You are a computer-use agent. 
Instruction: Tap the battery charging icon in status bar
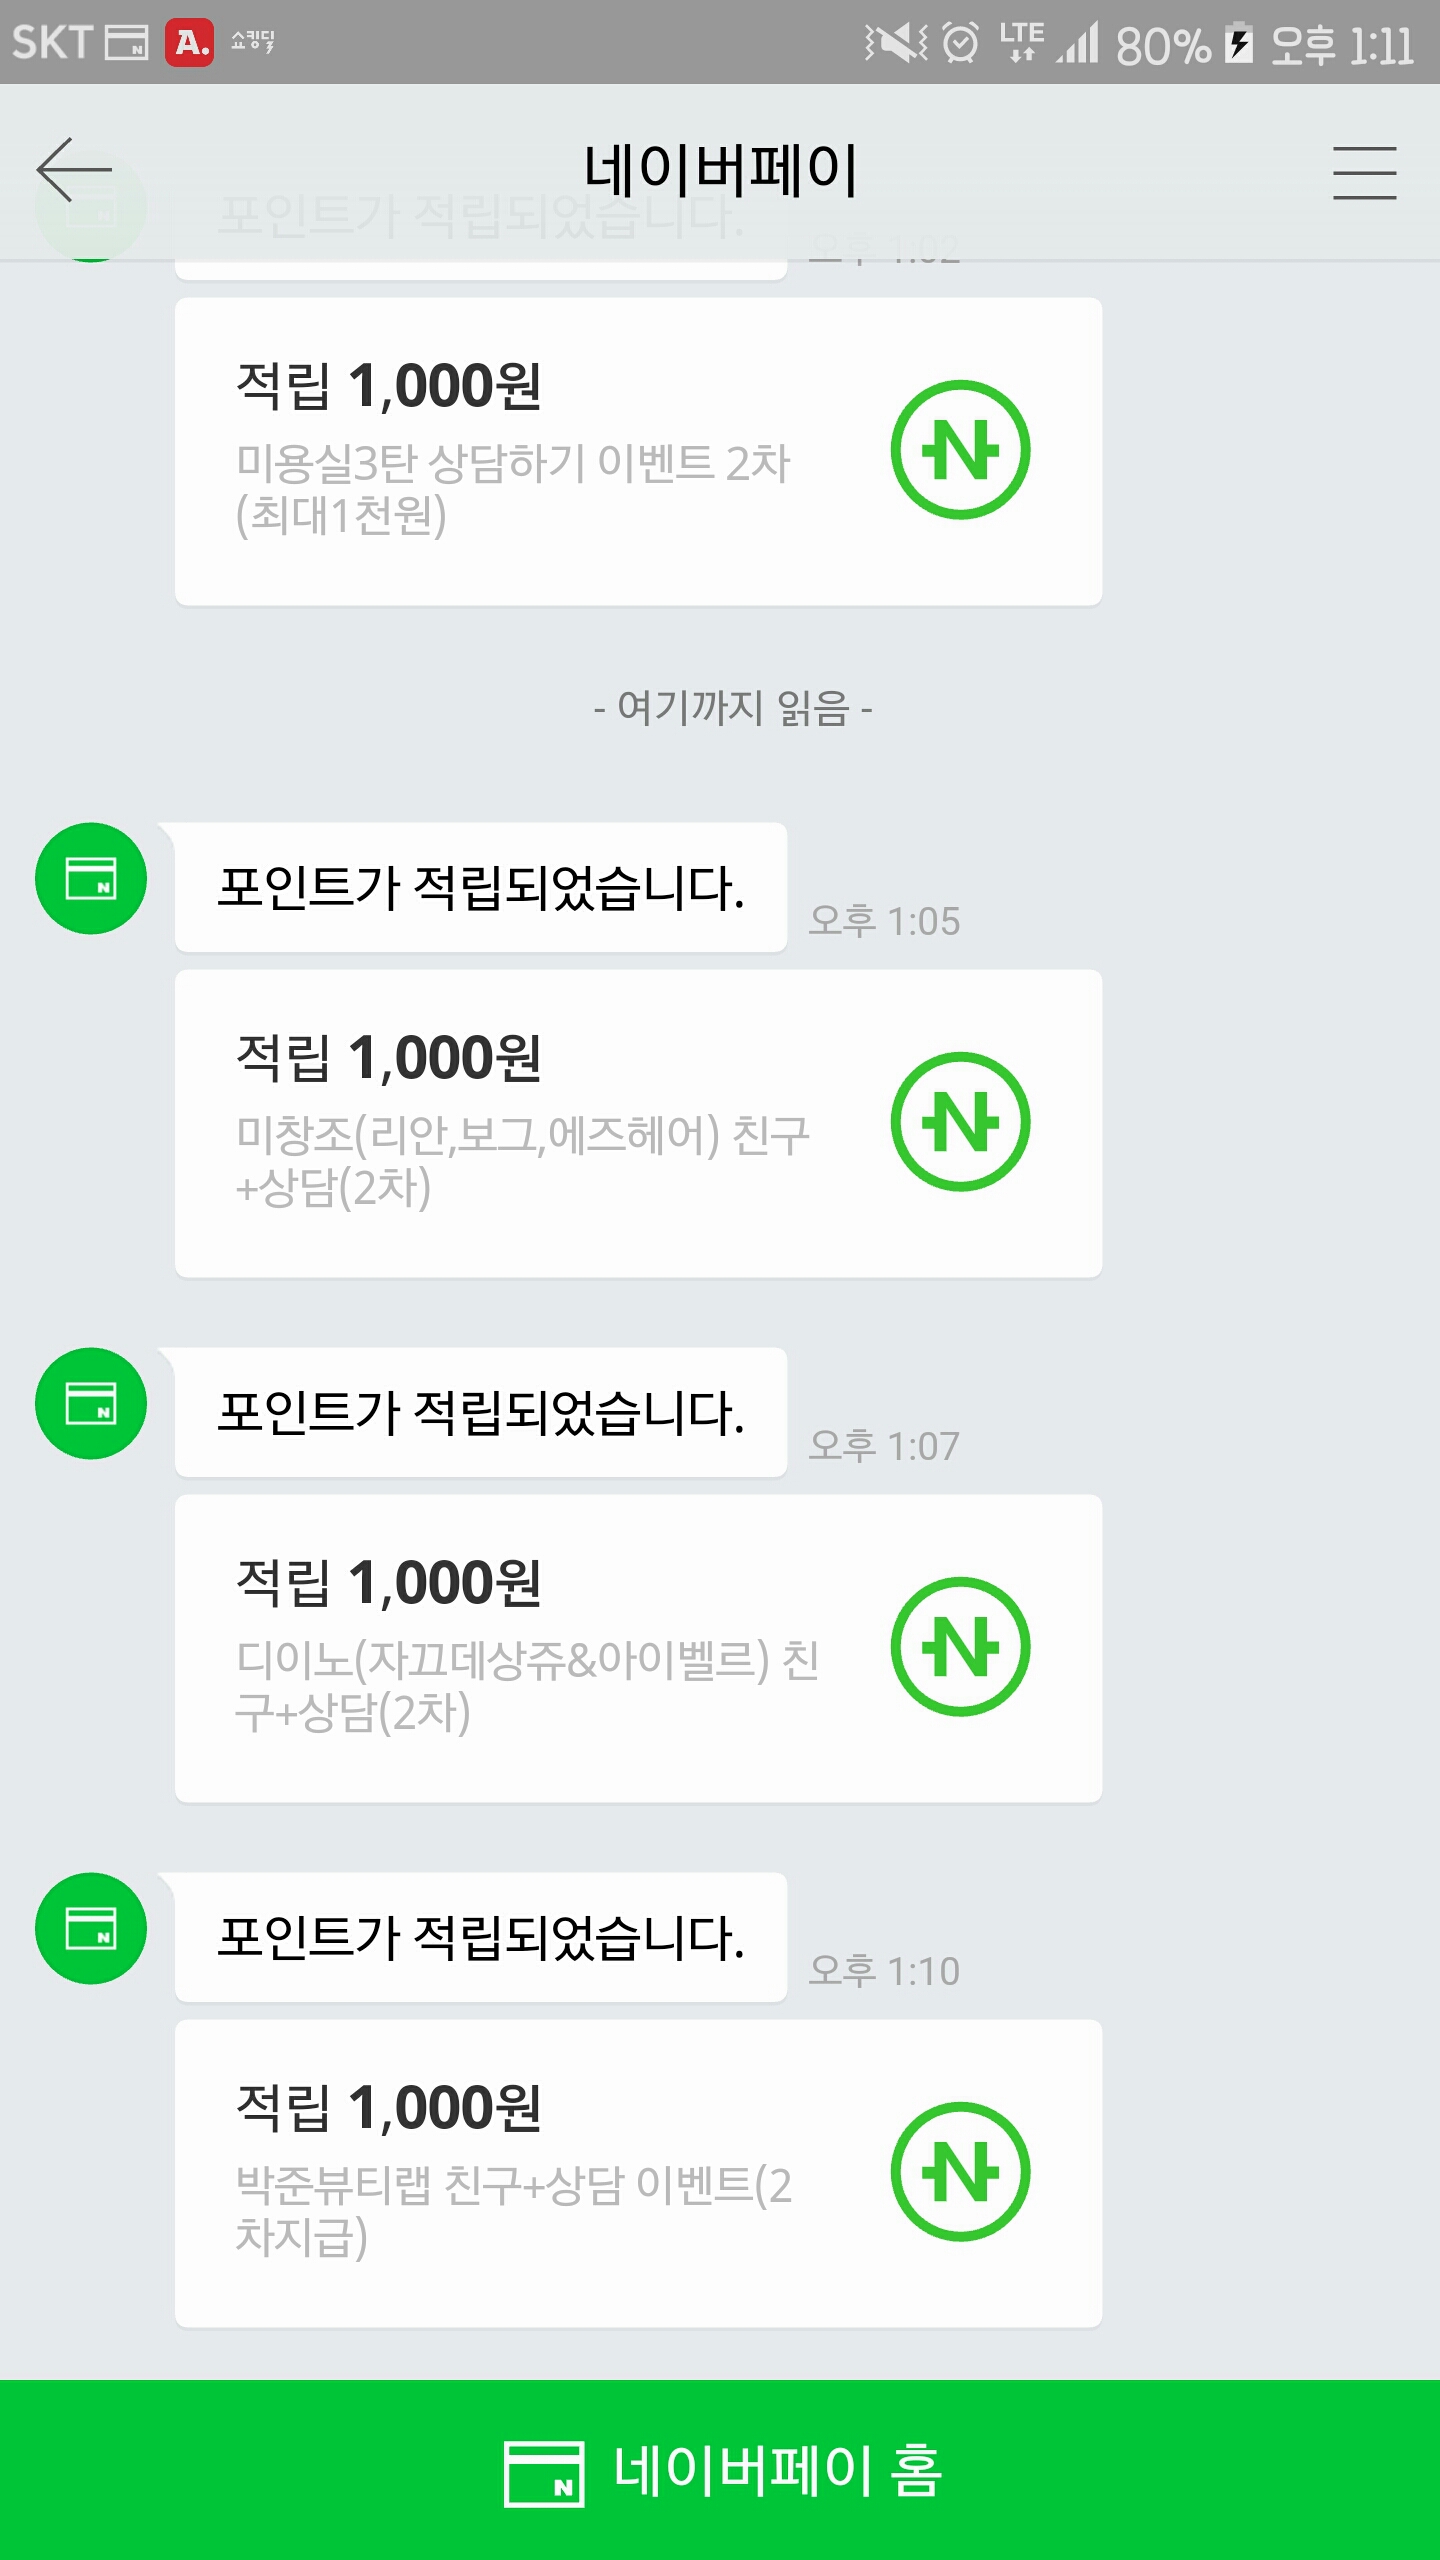coord(1240,43)
